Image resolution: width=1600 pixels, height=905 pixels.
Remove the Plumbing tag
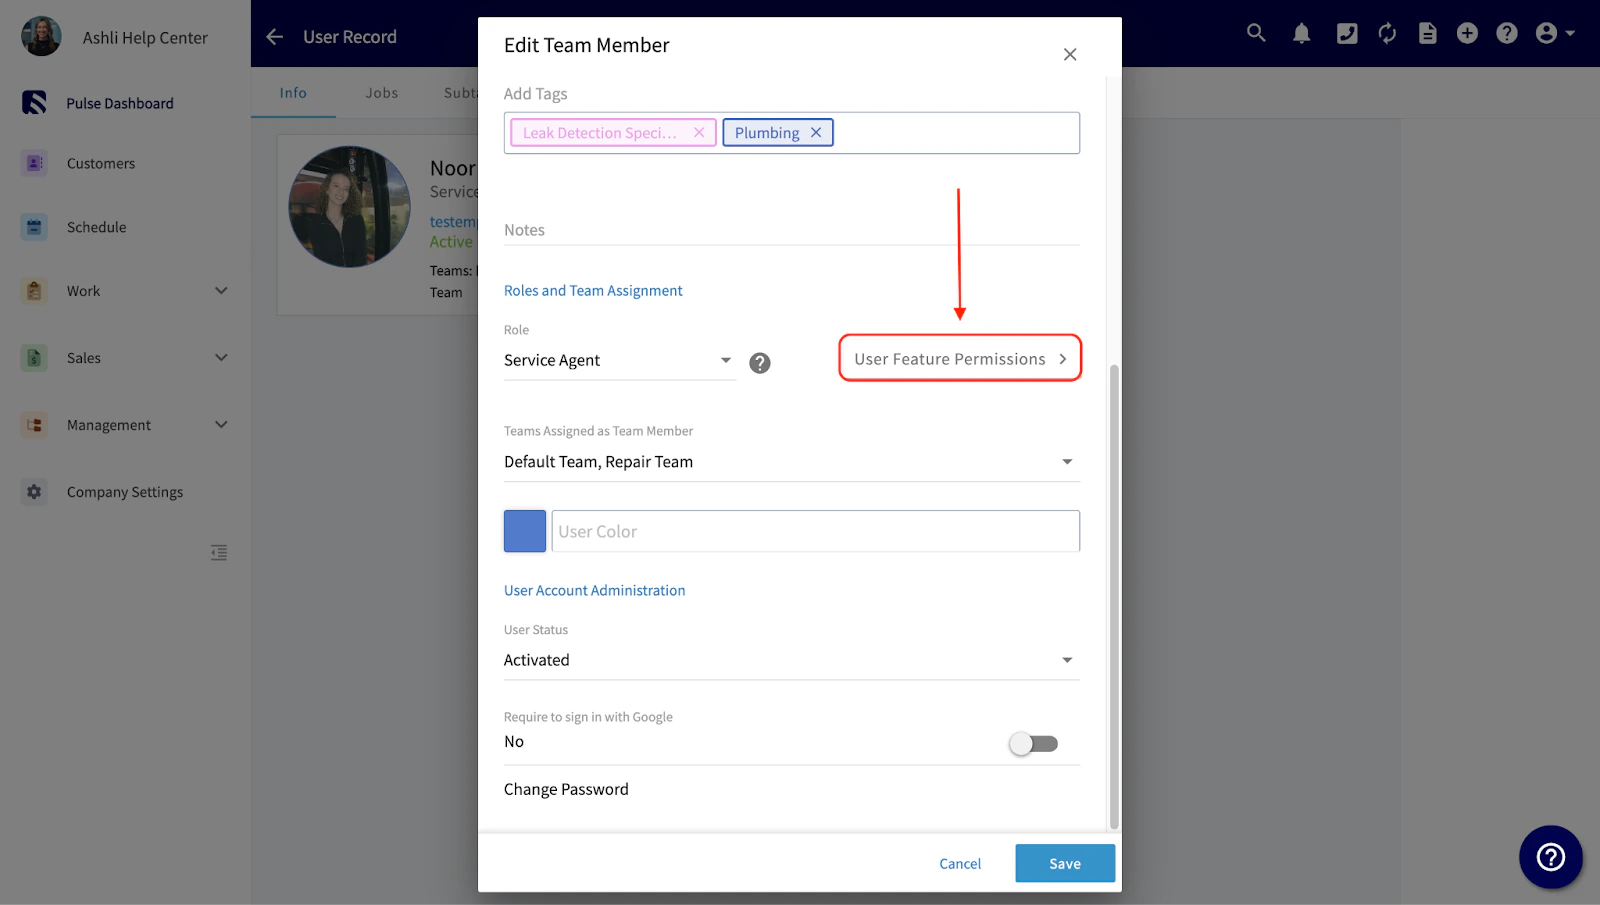point(816,133)
